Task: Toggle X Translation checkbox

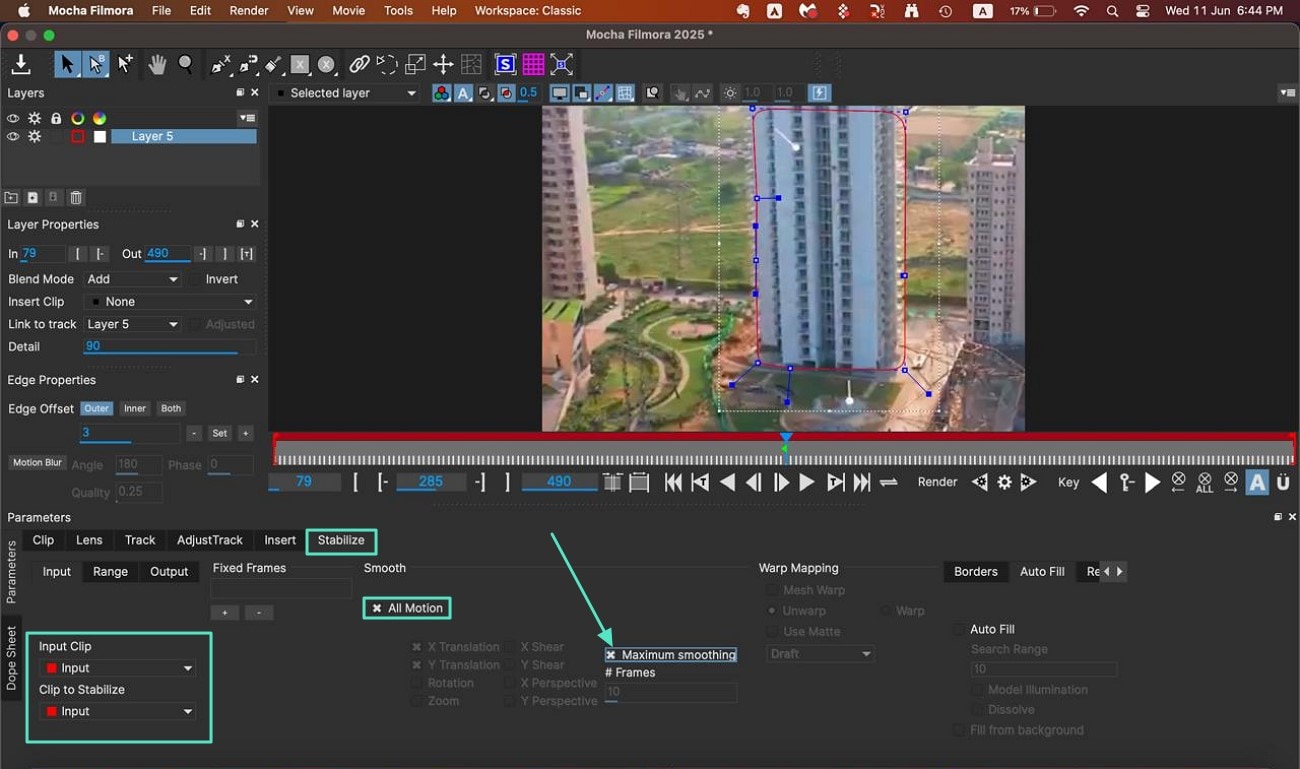Action: 417,647
